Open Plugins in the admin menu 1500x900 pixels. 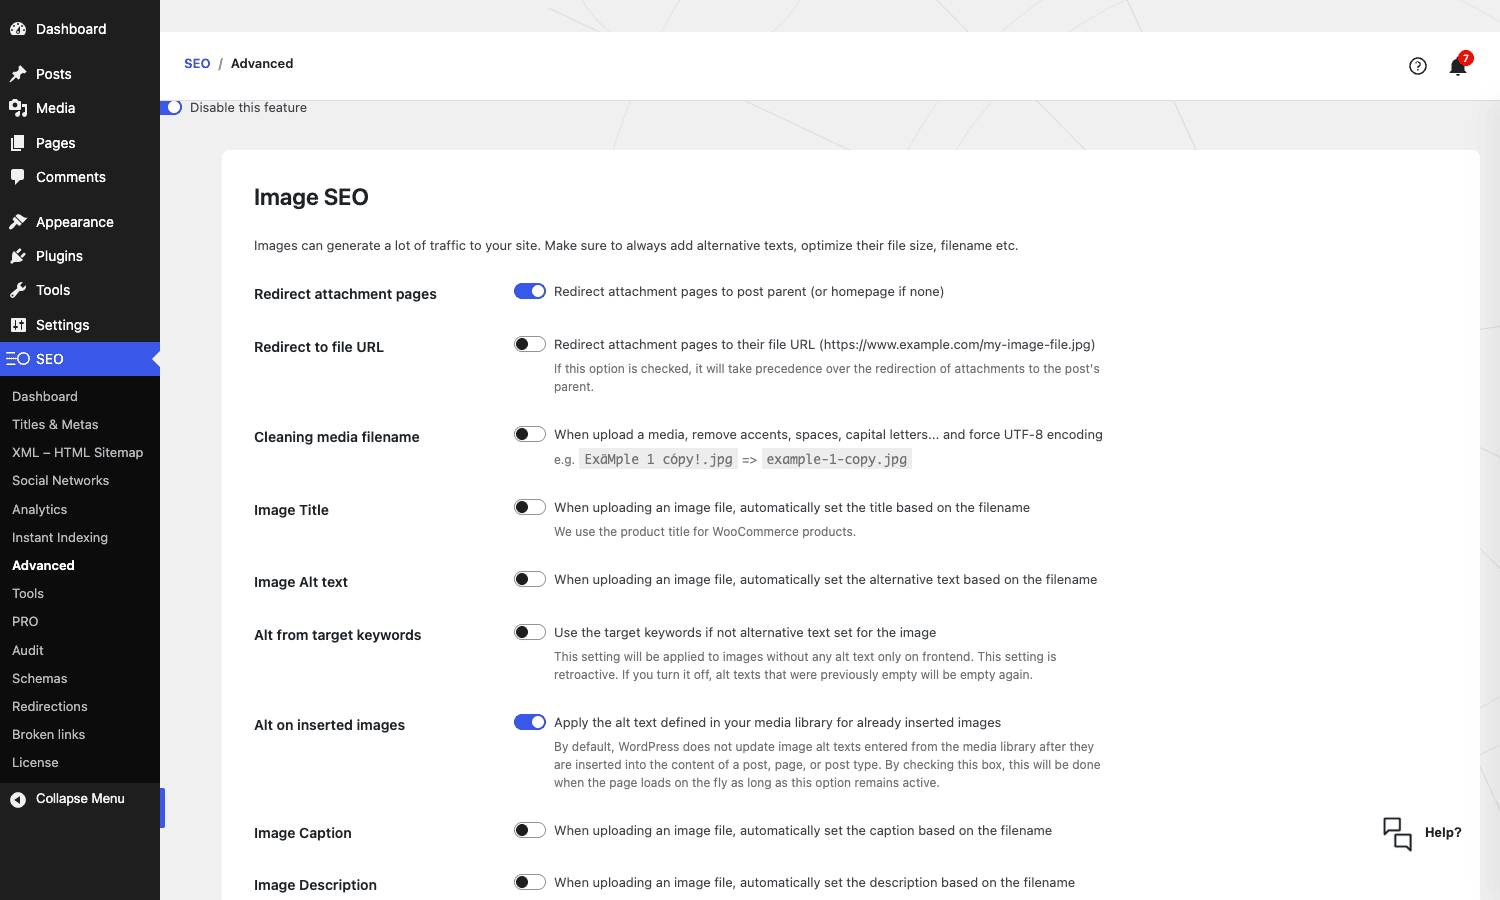[x=80, y=256]
